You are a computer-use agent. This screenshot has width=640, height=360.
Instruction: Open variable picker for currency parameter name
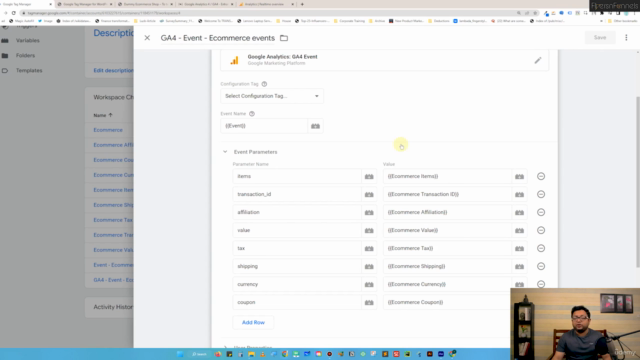tap(369, 284)
